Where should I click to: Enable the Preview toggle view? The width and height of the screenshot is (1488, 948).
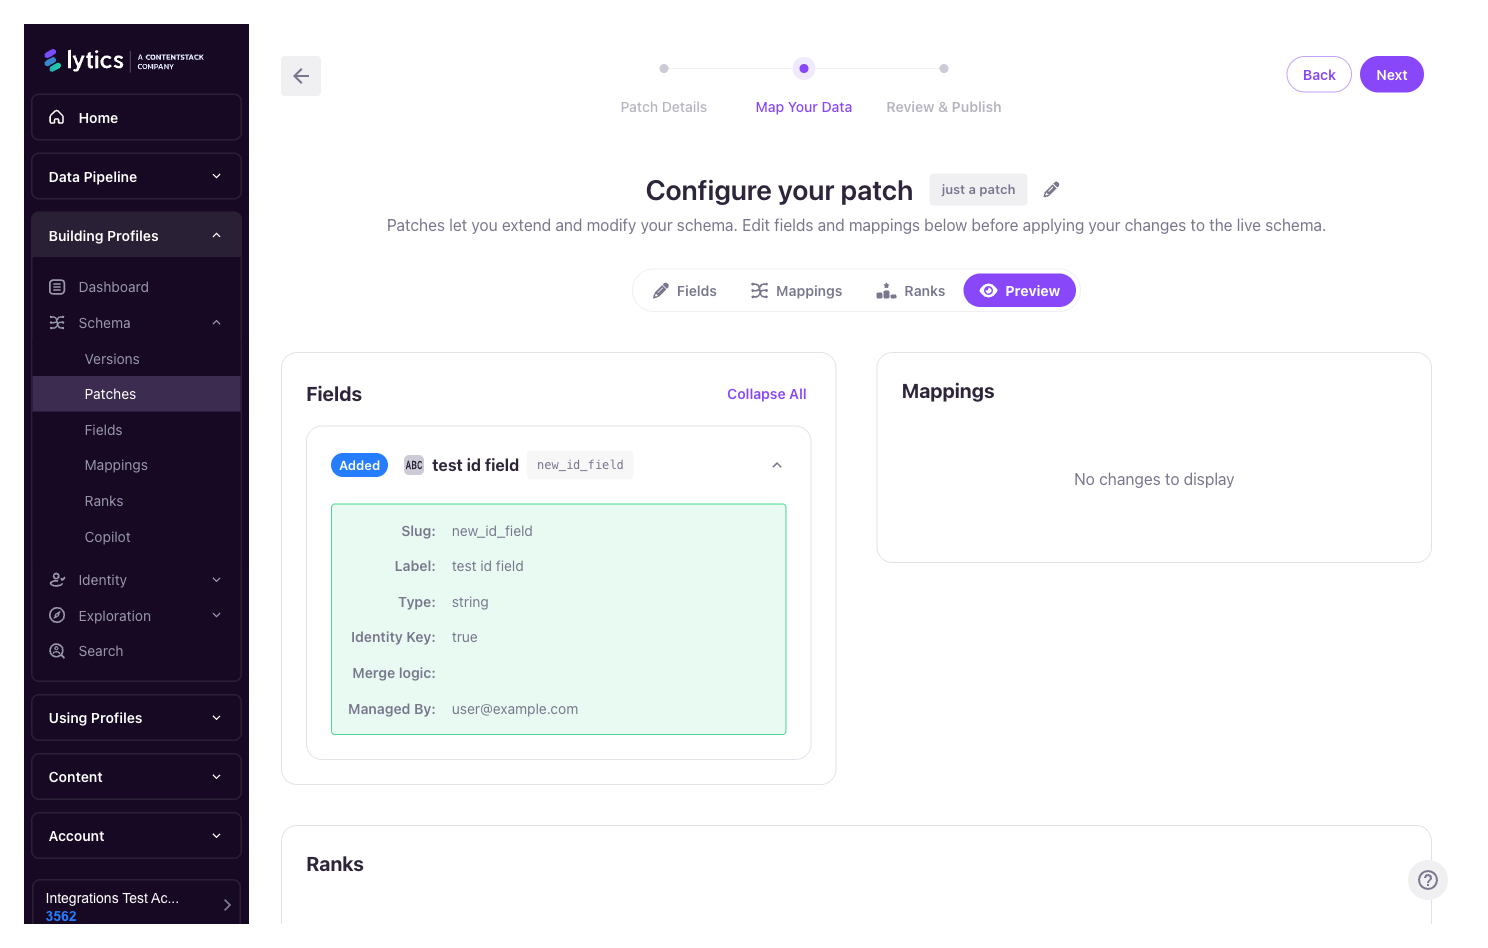(x=1019, y=290)
